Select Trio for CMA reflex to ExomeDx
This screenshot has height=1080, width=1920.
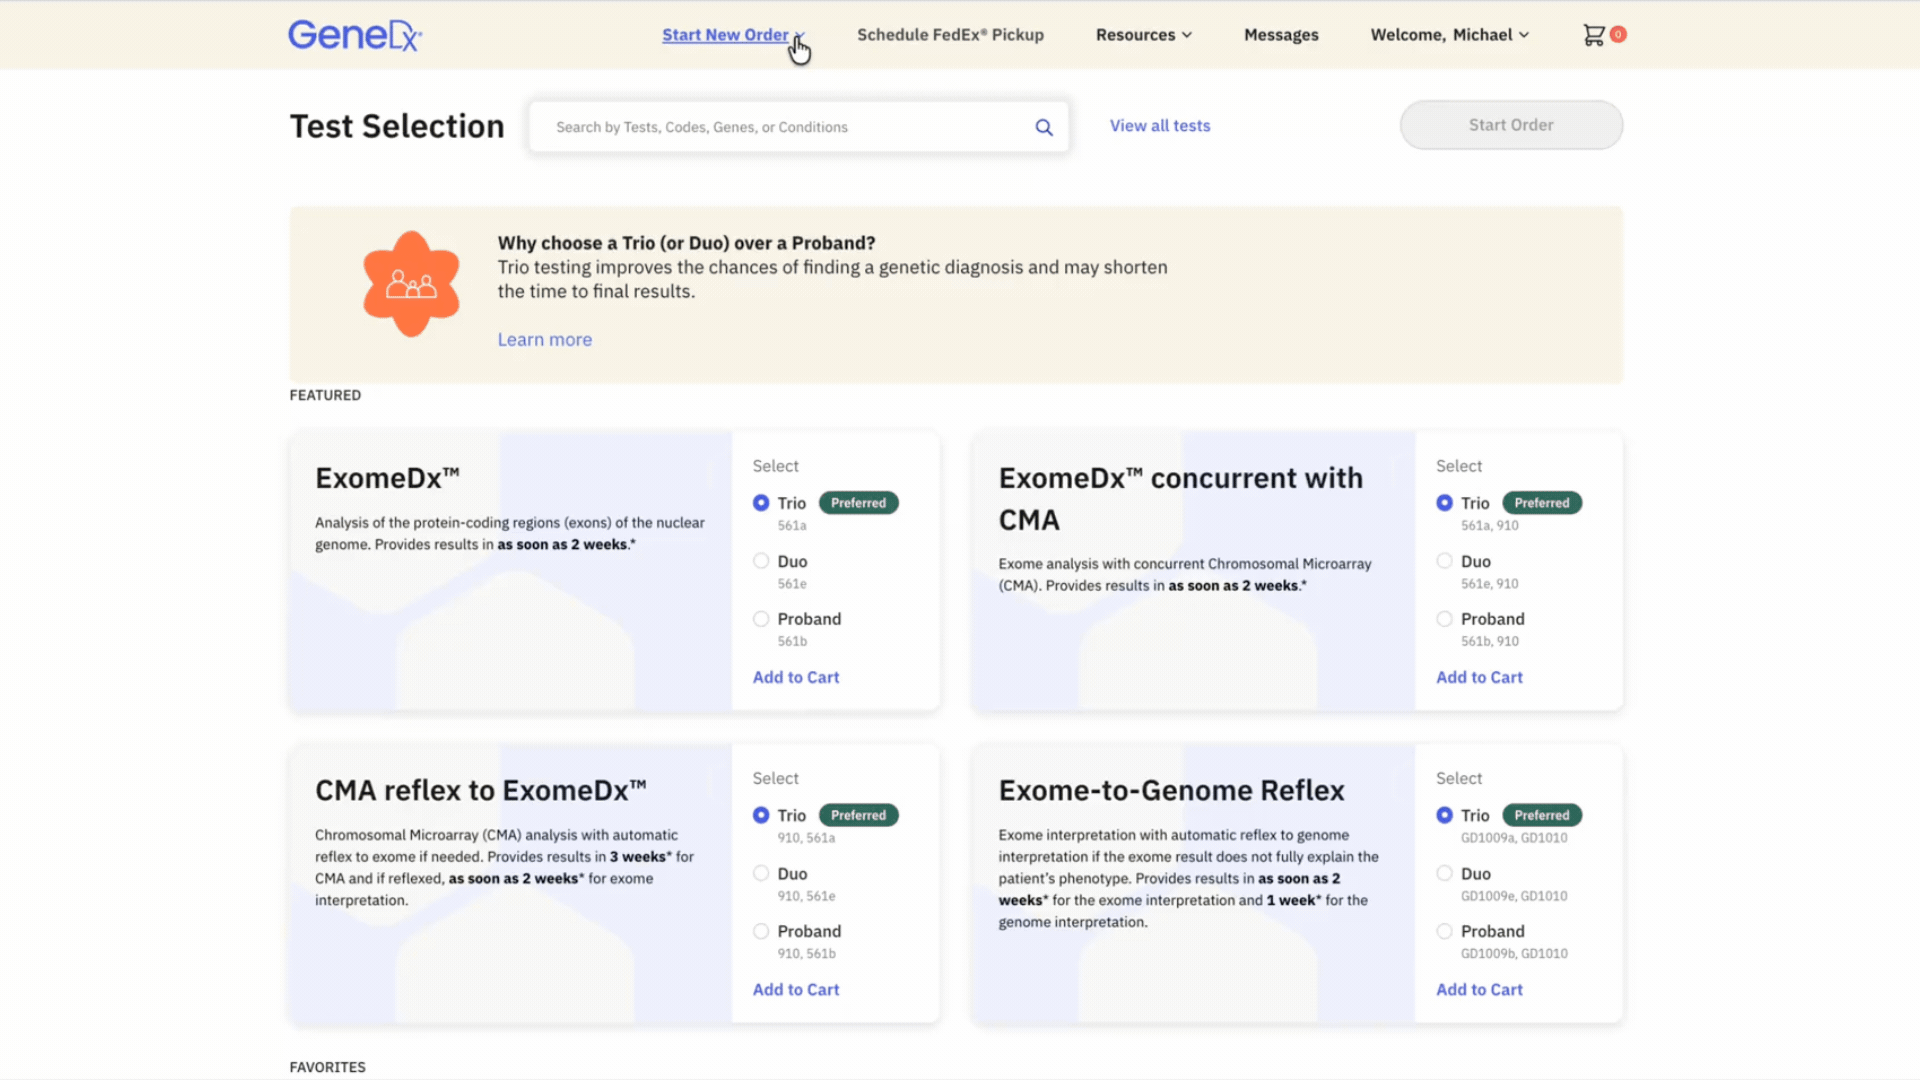click(x=761, y=815)
